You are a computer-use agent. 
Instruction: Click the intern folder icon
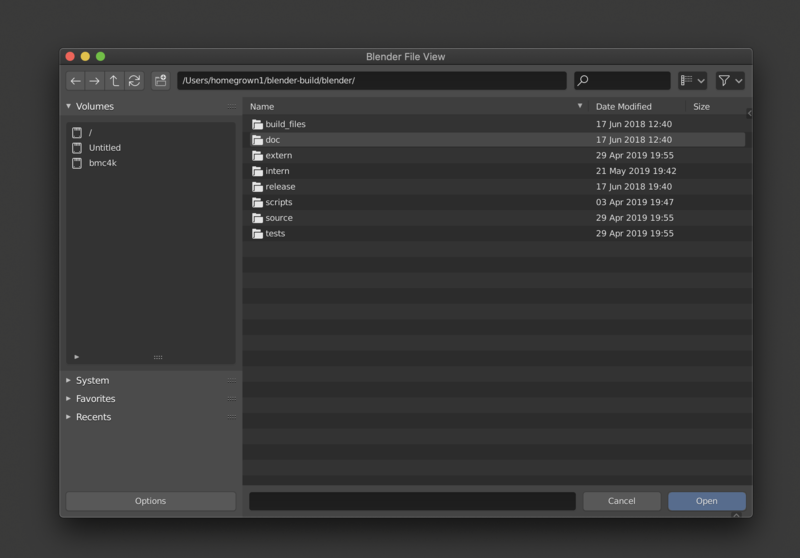[x=257, y=171]
